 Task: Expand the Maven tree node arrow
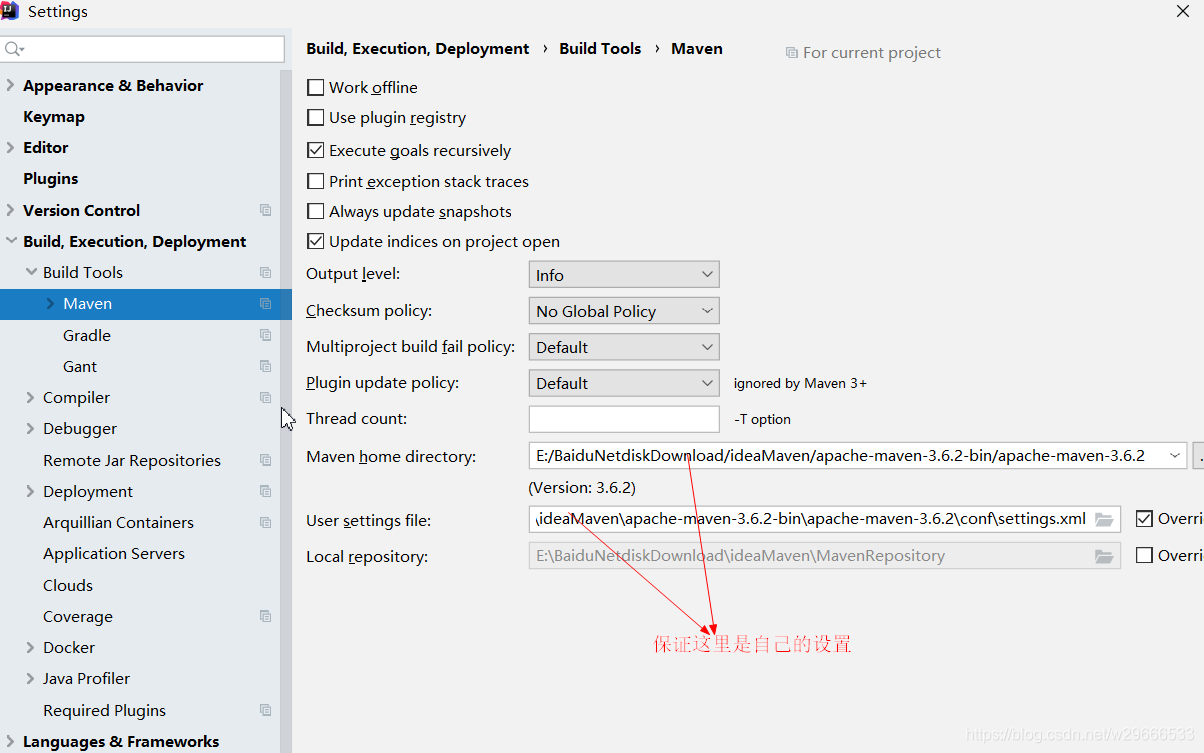[x=51, y=303]
